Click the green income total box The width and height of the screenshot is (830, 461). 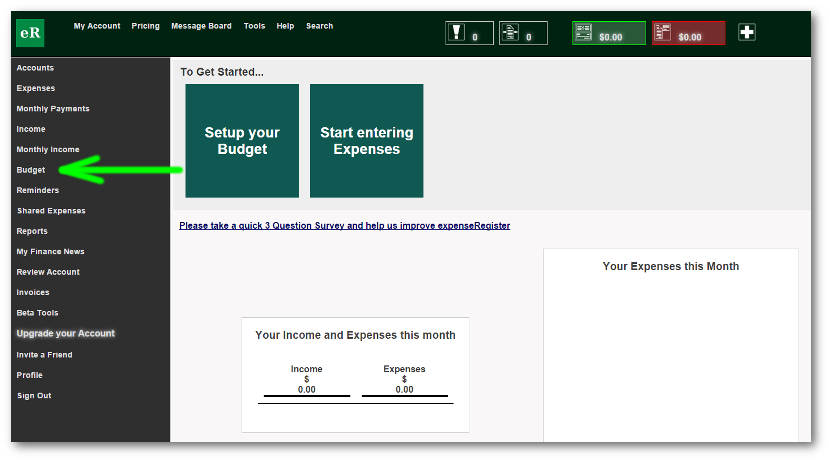(608, 33)
